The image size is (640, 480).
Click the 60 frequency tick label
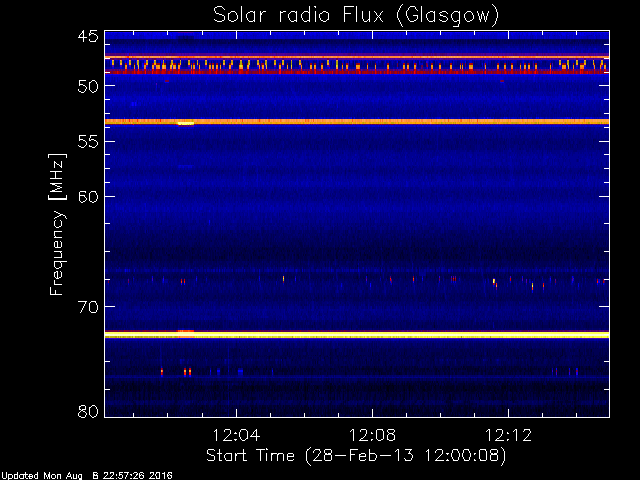point(88,197)
